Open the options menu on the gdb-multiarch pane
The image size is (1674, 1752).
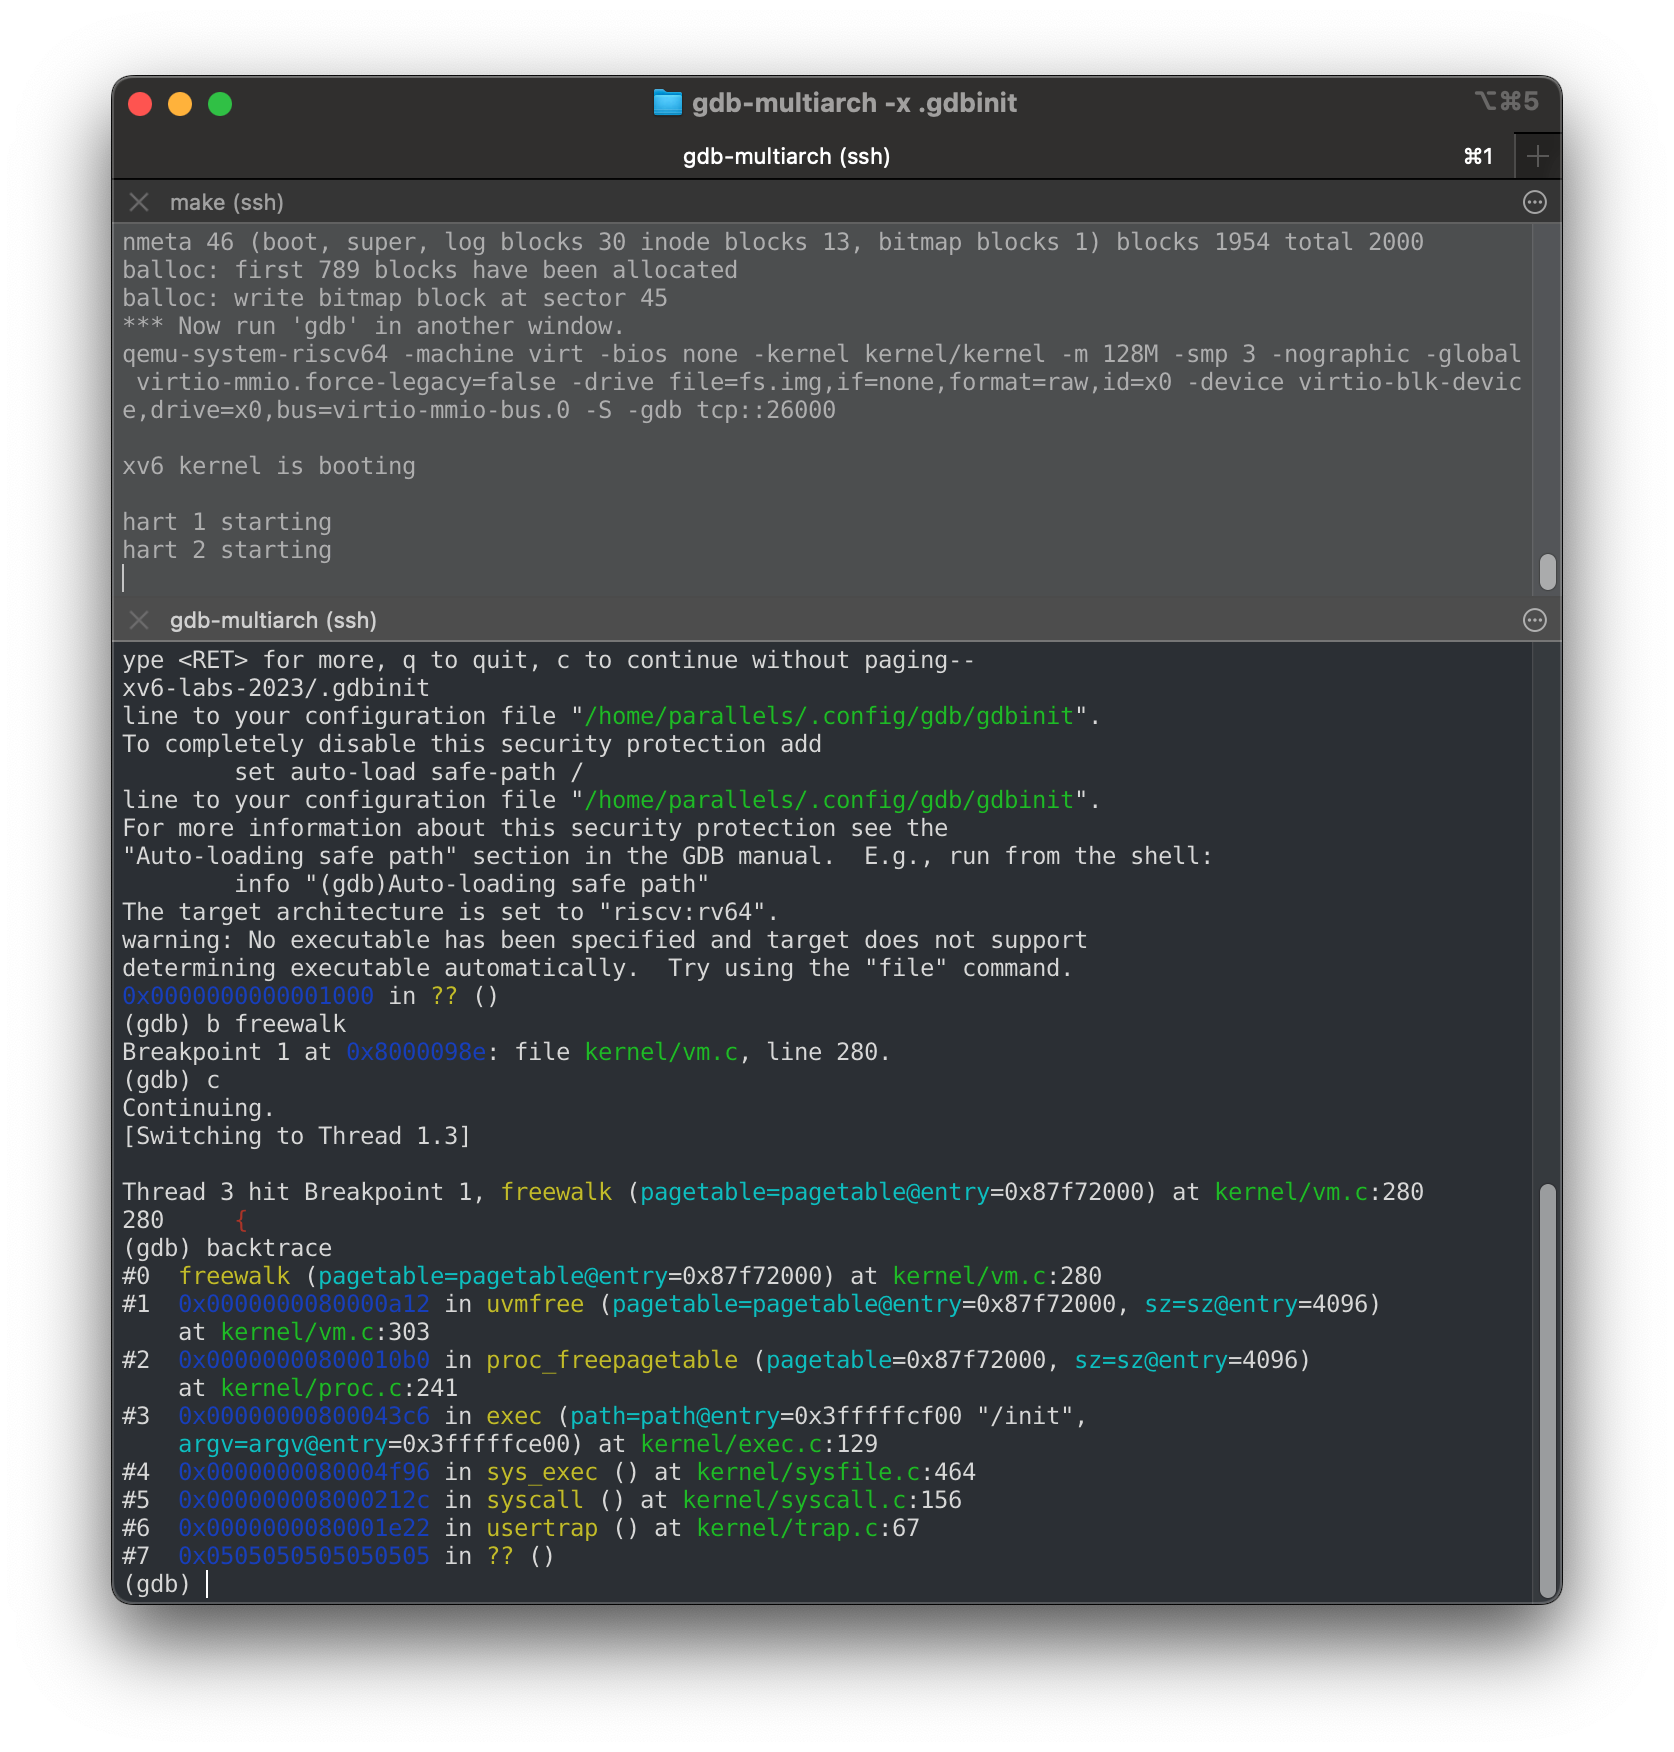coord(1535,620)
